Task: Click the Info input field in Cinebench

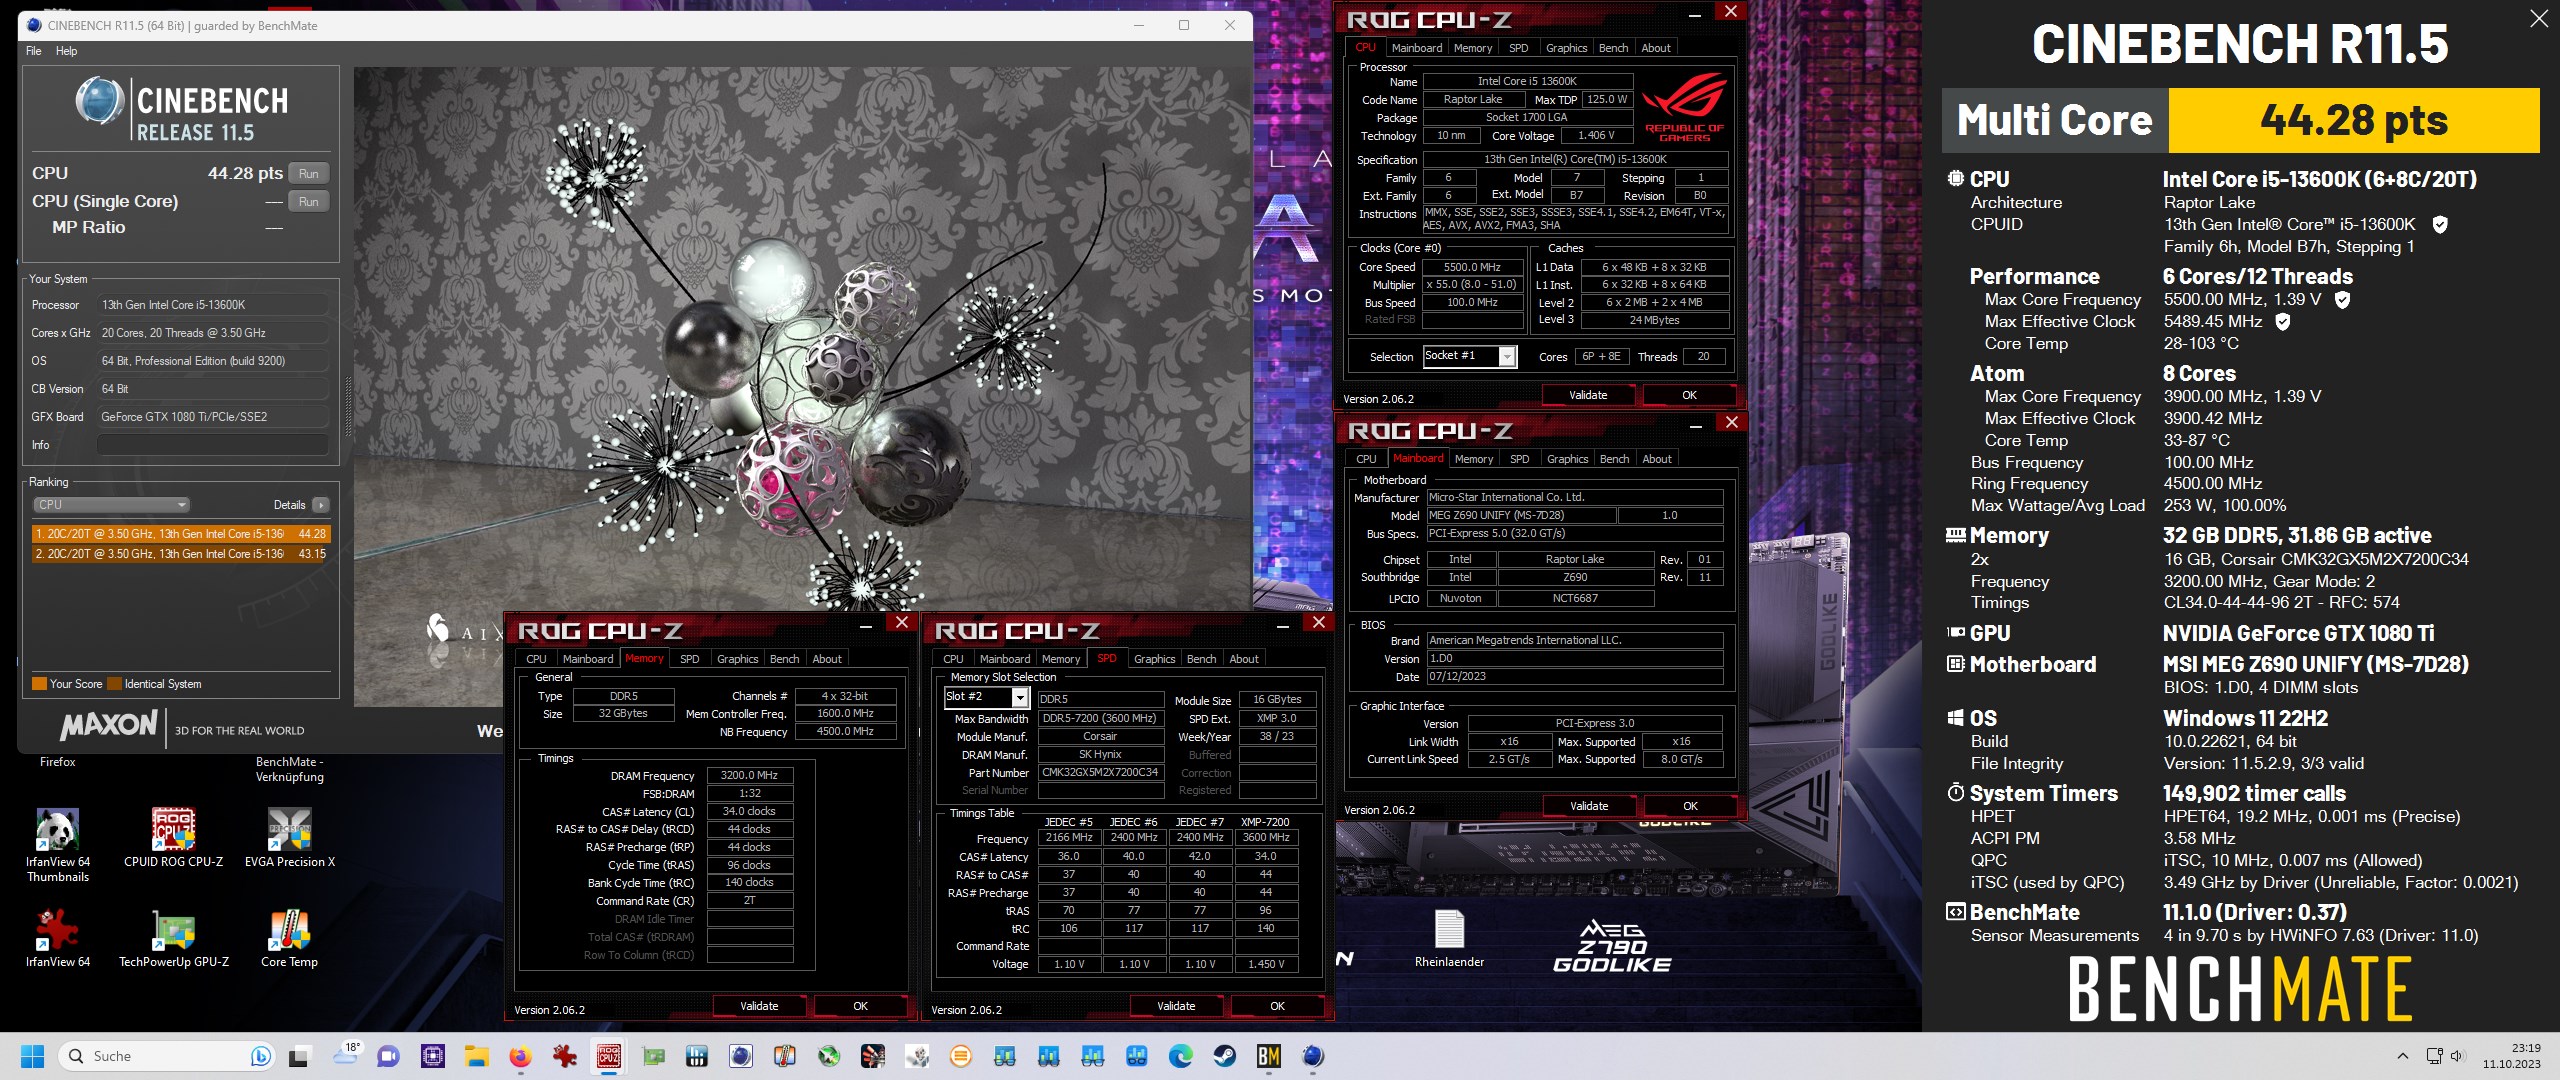Action: point(212,445)
